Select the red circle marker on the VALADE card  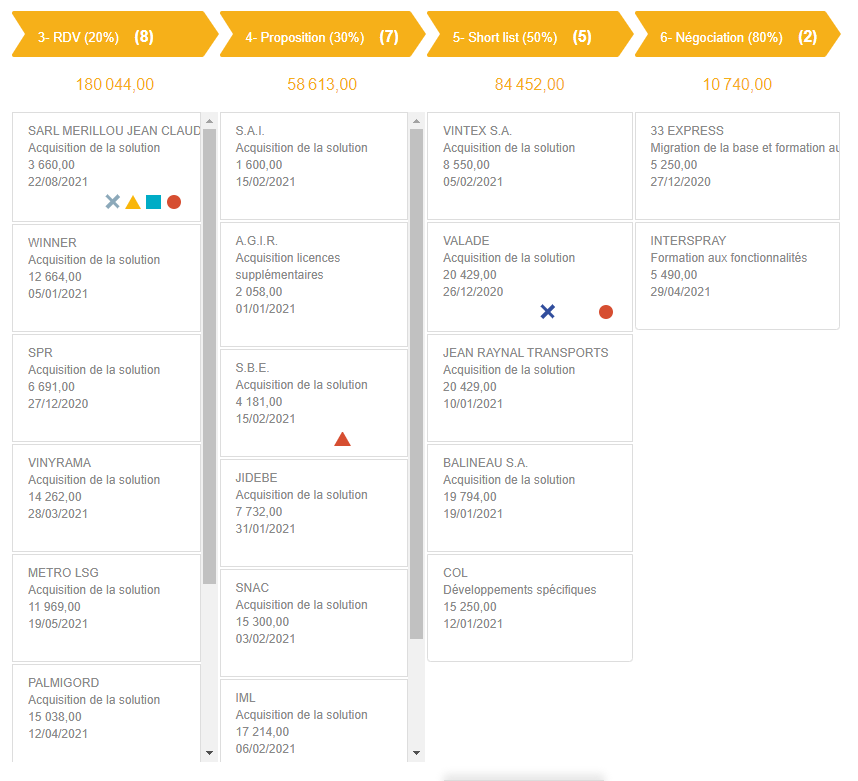[605, 311]
